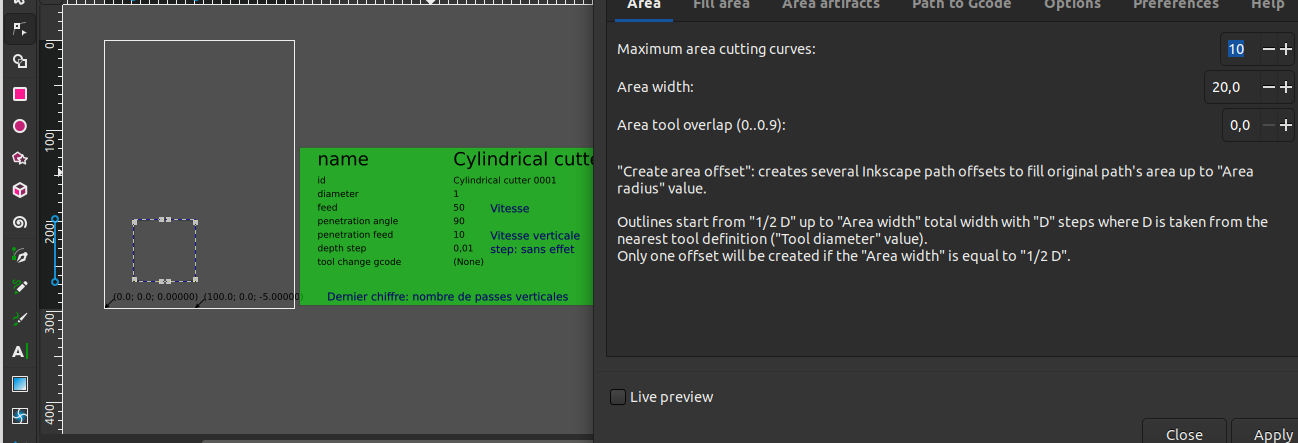Select the Pencil freehand tool

tap(19, 287)
